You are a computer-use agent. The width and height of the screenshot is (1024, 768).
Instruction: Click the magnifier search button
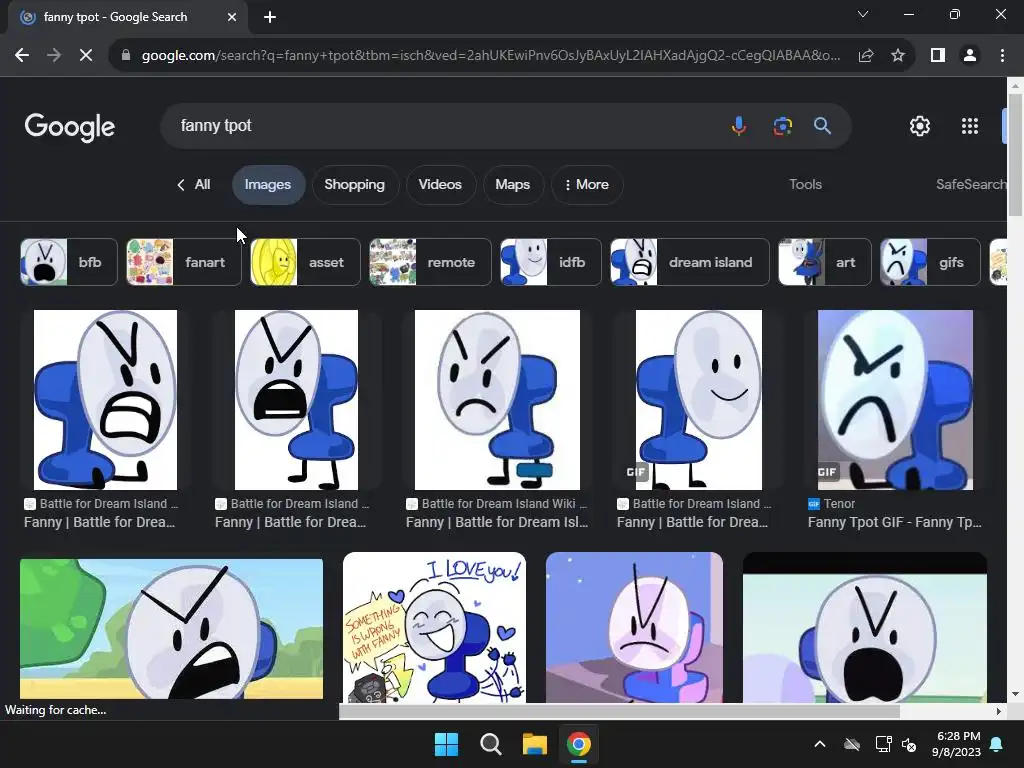822,125
